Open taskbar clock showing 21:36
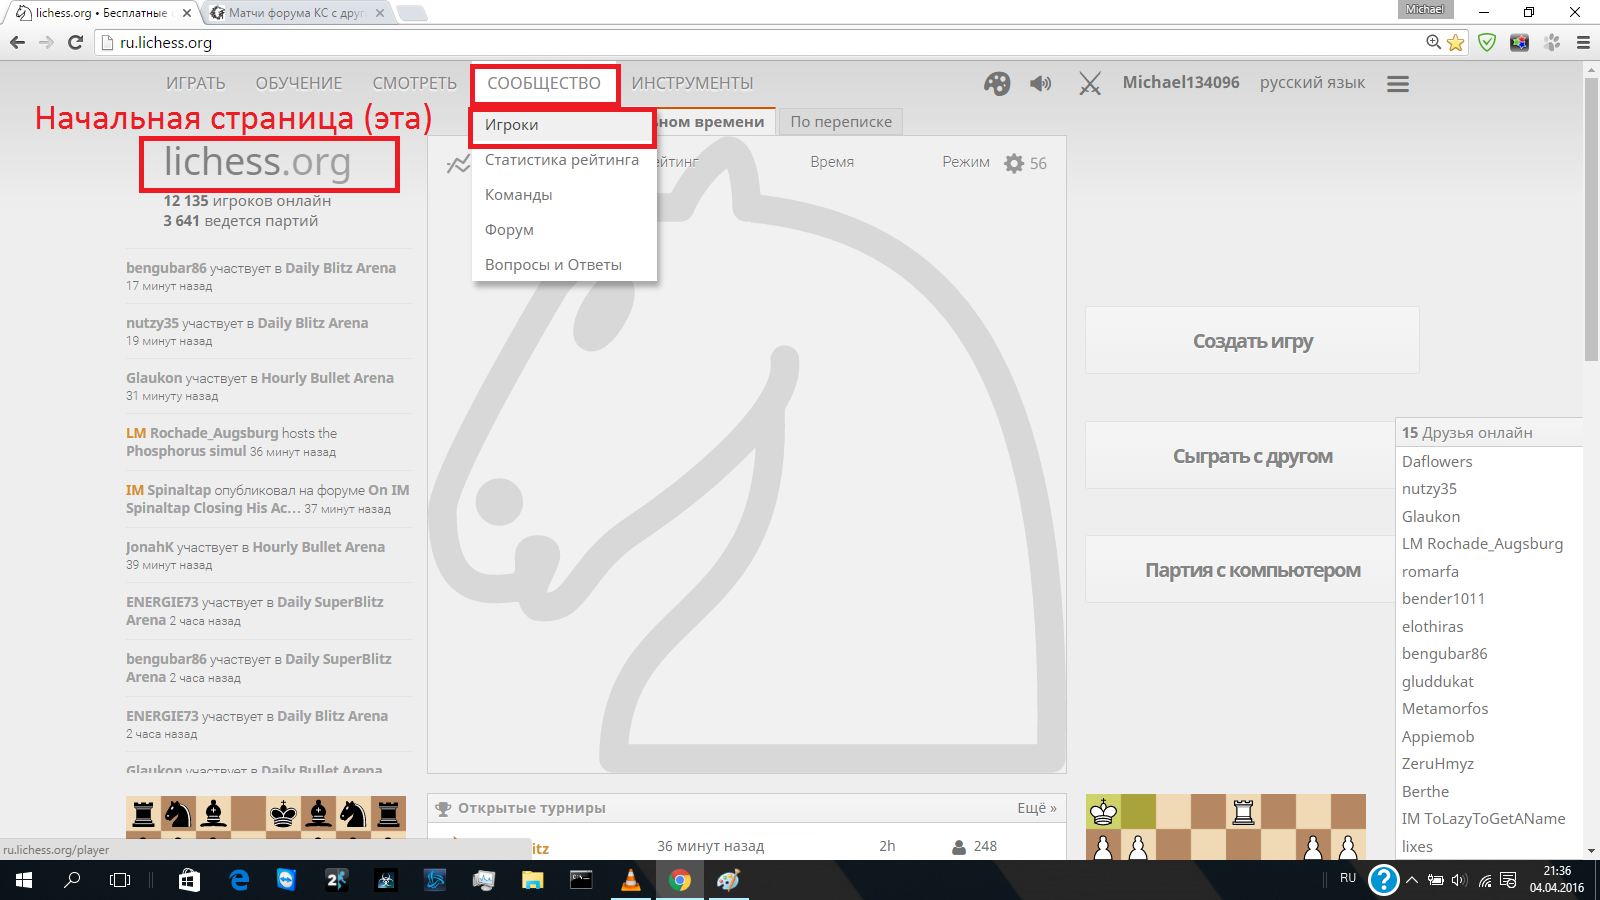This screenshot has height=900, width=1600. pos(1557,880)
